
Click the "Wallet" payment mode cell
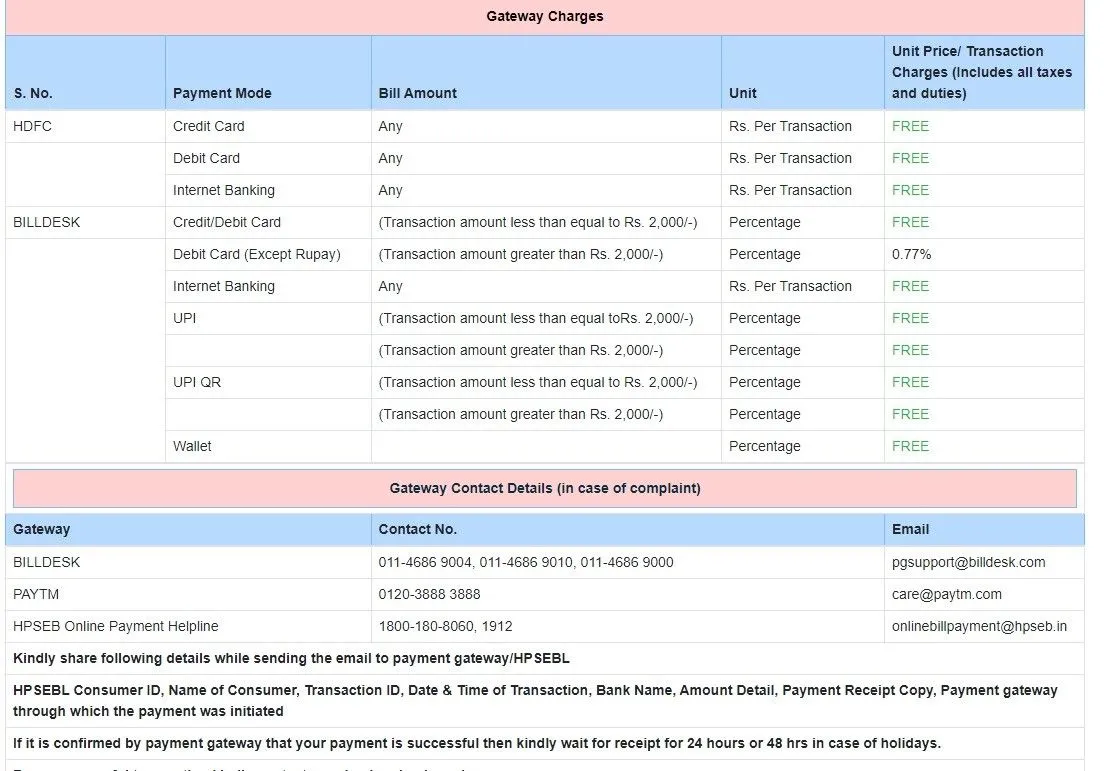(192, 446)
